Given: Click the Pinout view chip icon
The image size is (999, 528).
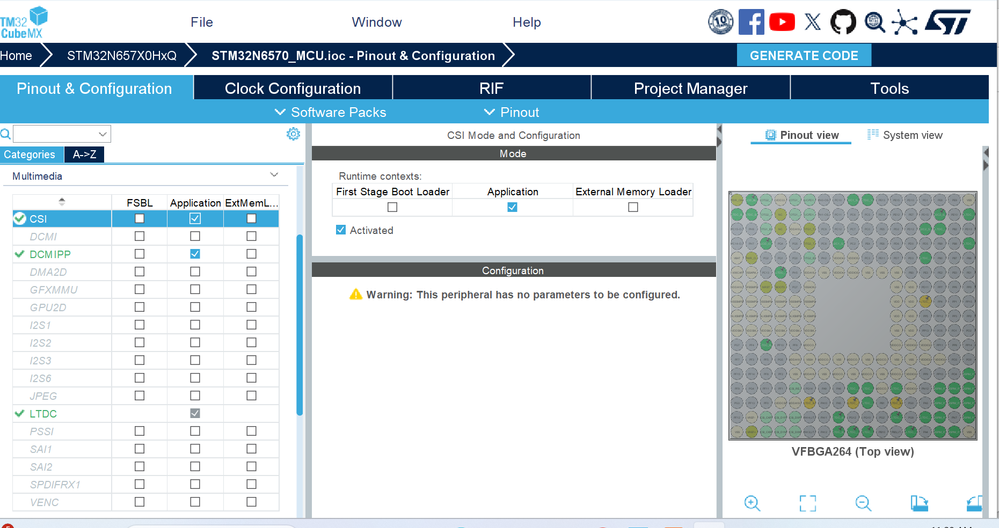Looking at the screenshot, I should (770, 135).
